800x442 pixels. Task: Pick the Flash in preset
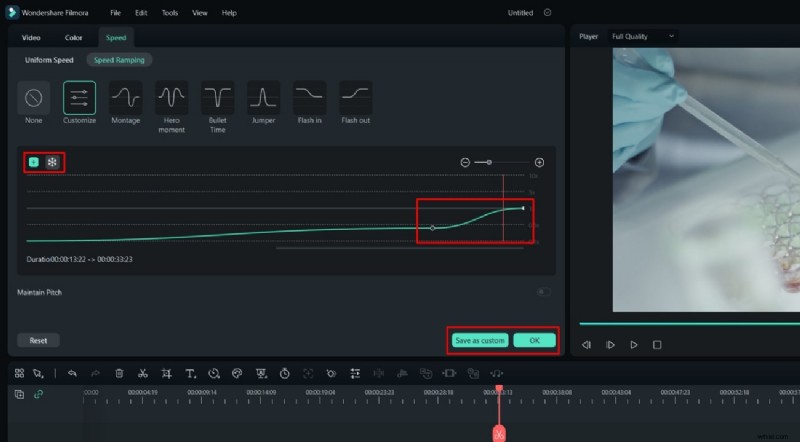309,98
